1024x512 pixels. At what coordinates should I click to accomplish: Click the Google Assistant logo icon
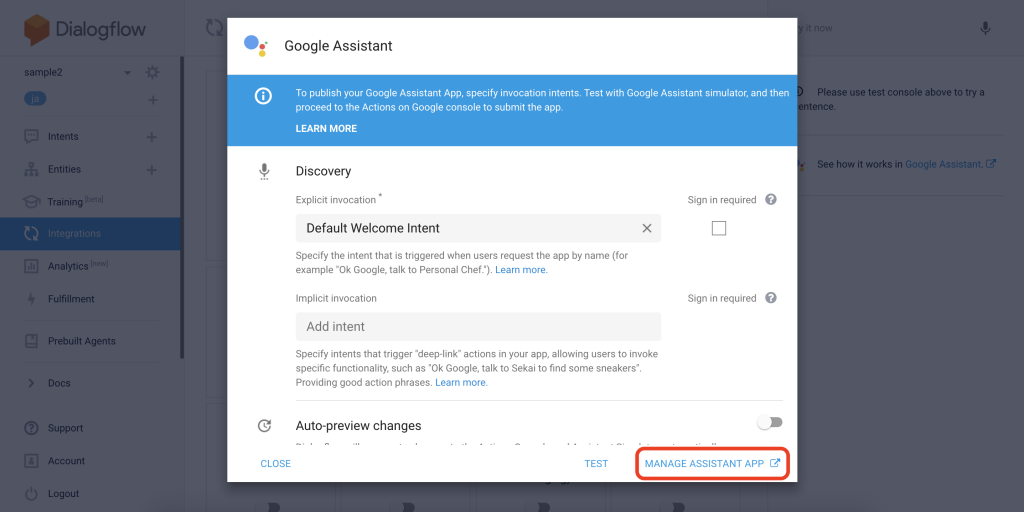pos(255,46)
